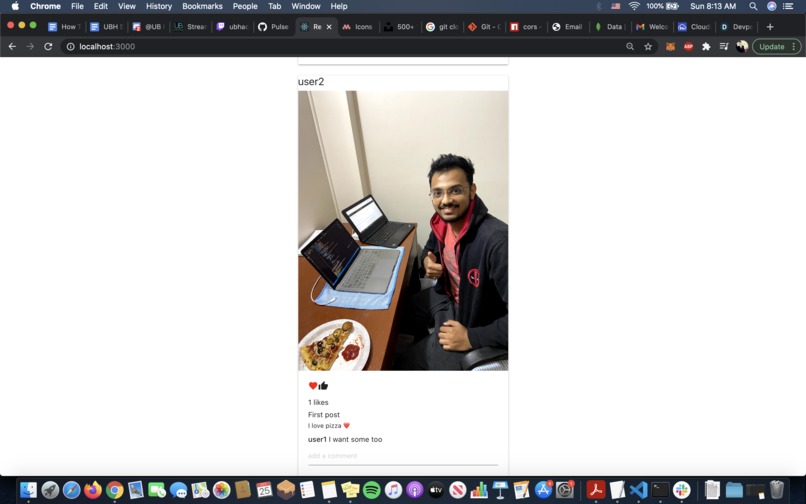Click the Chrome profile avatar
Viewport: 806px width, 504px height.
742,46
